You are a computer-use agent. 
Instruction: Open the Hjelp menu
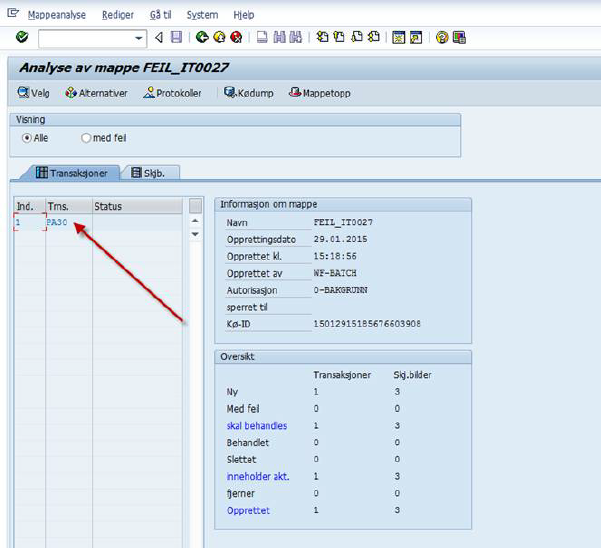pos(244,15)
